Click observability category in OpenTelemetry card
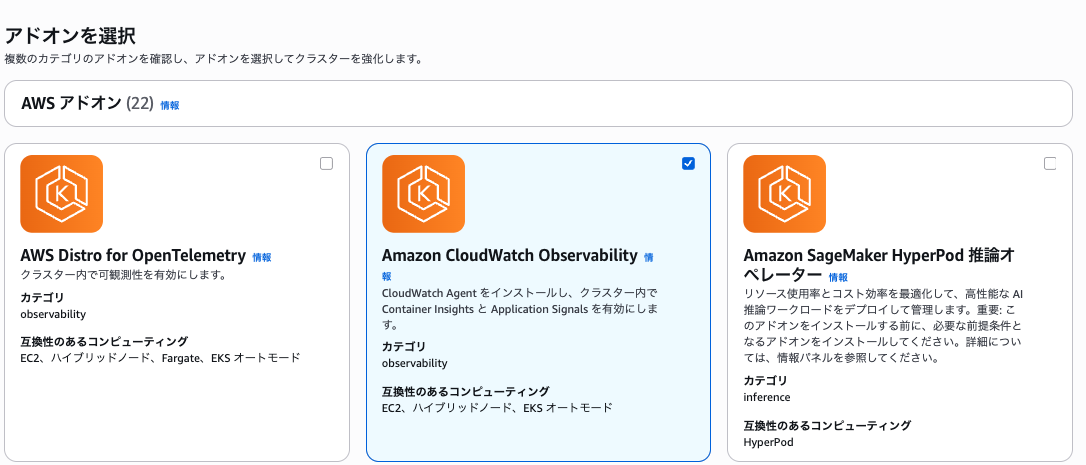 (x=53, y=314)
